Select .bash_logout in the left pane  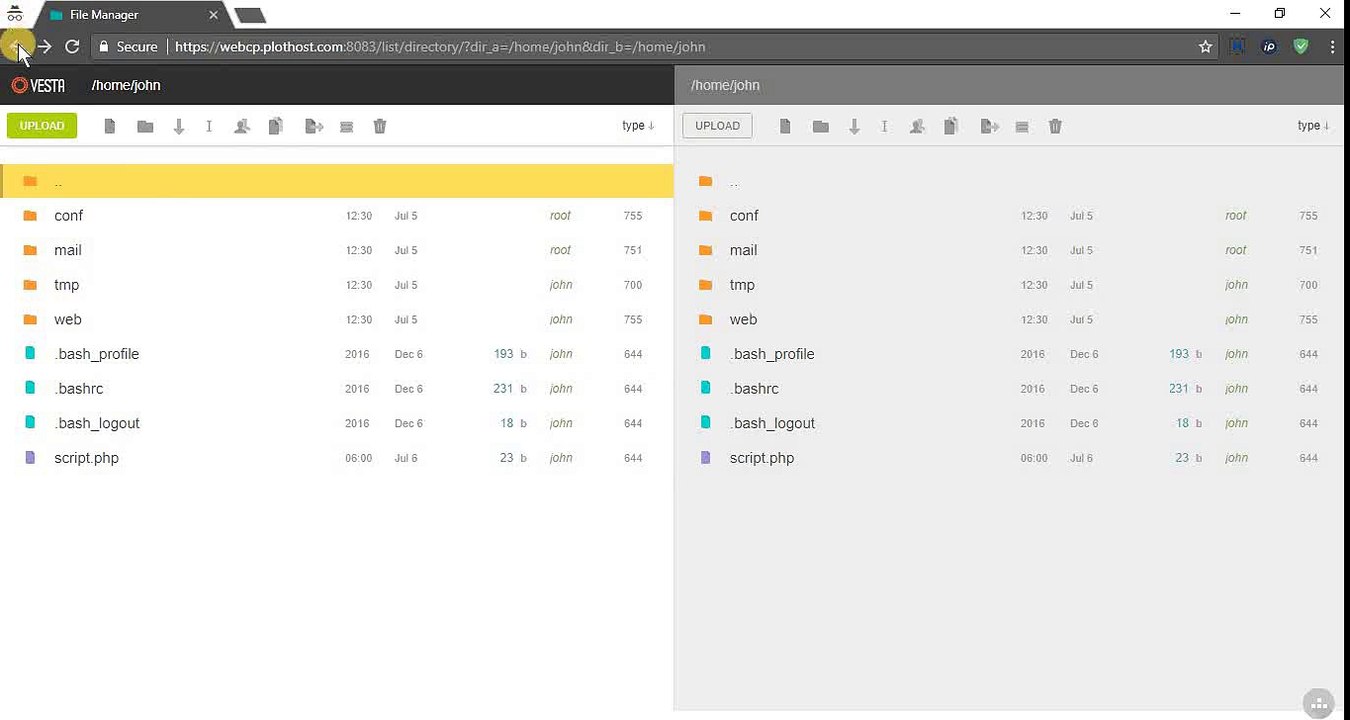tap(336, 423)
